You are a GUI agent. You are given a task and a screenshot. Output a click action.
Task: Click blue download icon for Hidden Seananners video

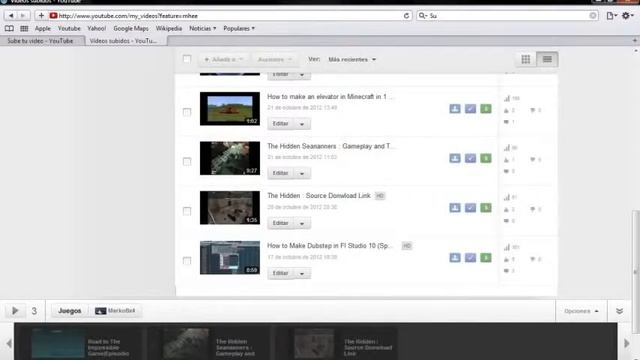coord(455,158)
